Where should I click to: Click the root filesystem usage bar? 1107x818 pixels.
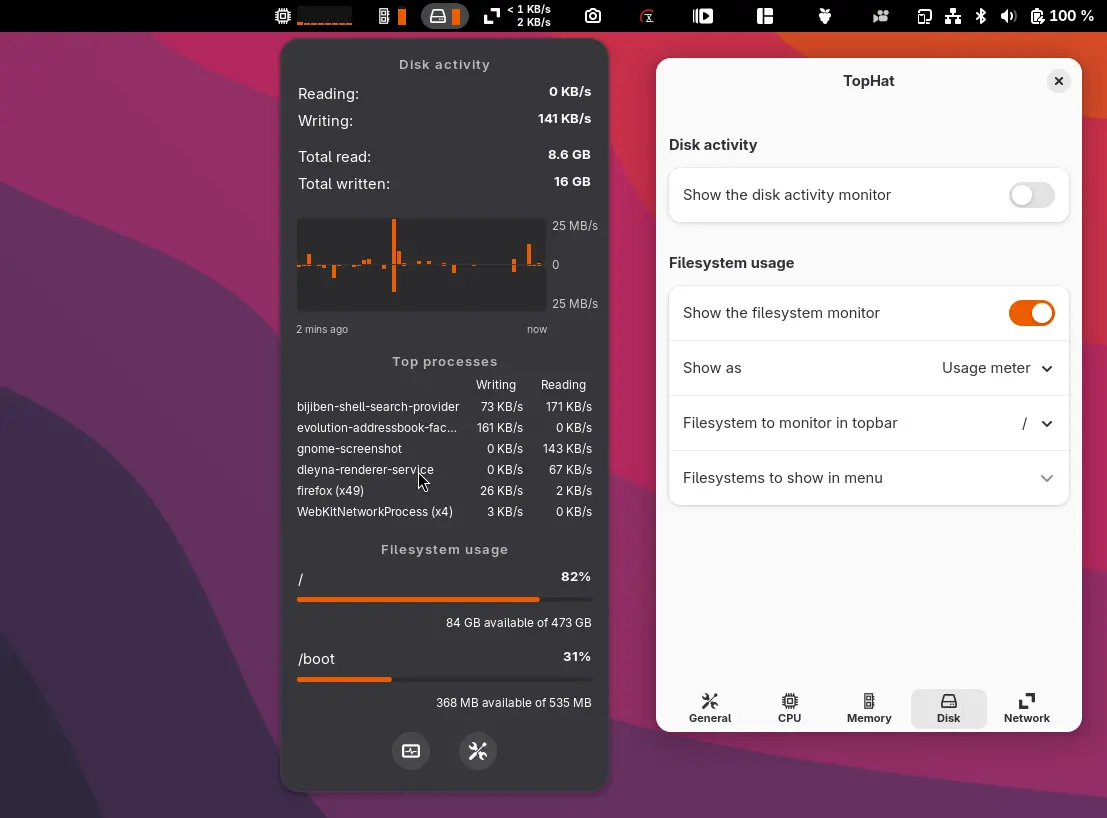tap(444, 599)
